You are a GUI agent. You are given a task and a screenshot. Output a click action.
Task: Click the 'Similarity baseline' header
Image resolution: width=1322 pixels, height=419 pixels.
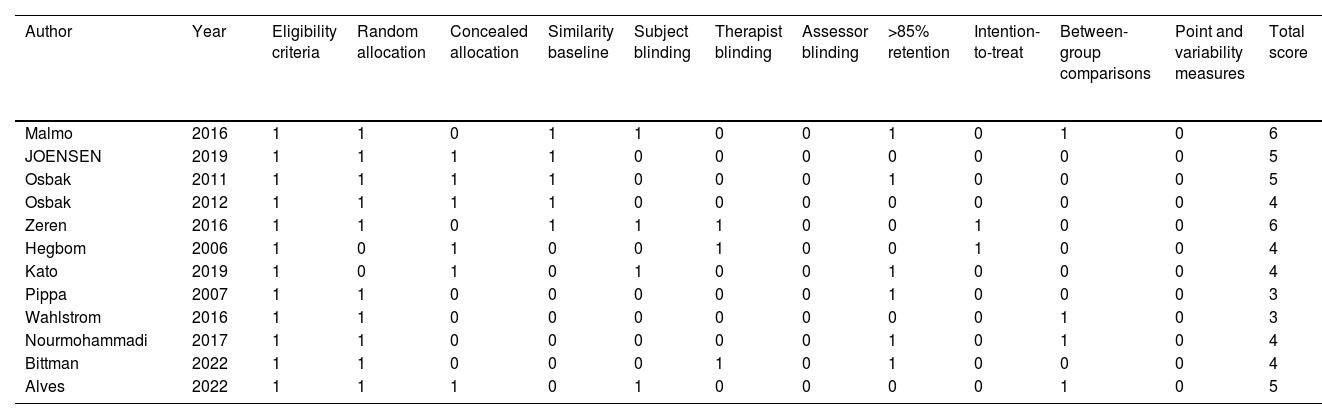pyautogui.click(x=579, y=42)
